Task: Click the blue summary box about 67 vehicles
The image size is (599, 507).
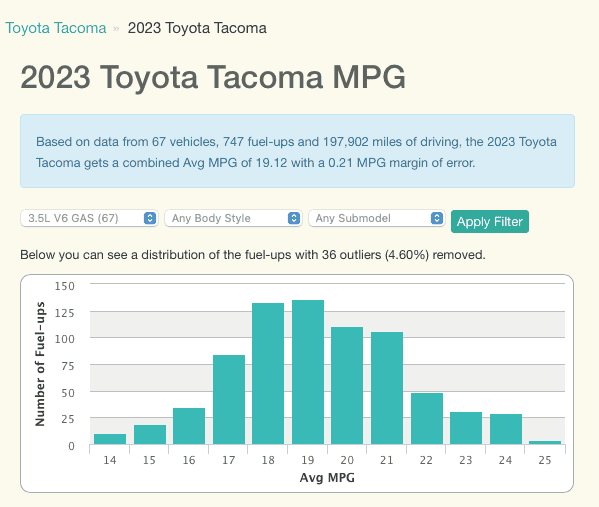Action: pos(297,151)
